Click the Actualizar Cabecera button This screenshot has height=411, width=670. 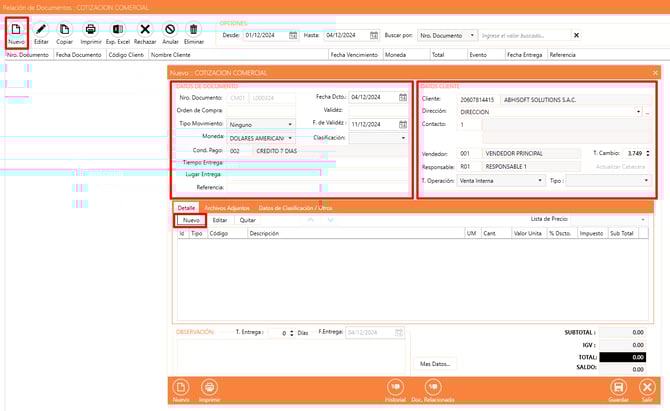point(620,167)
